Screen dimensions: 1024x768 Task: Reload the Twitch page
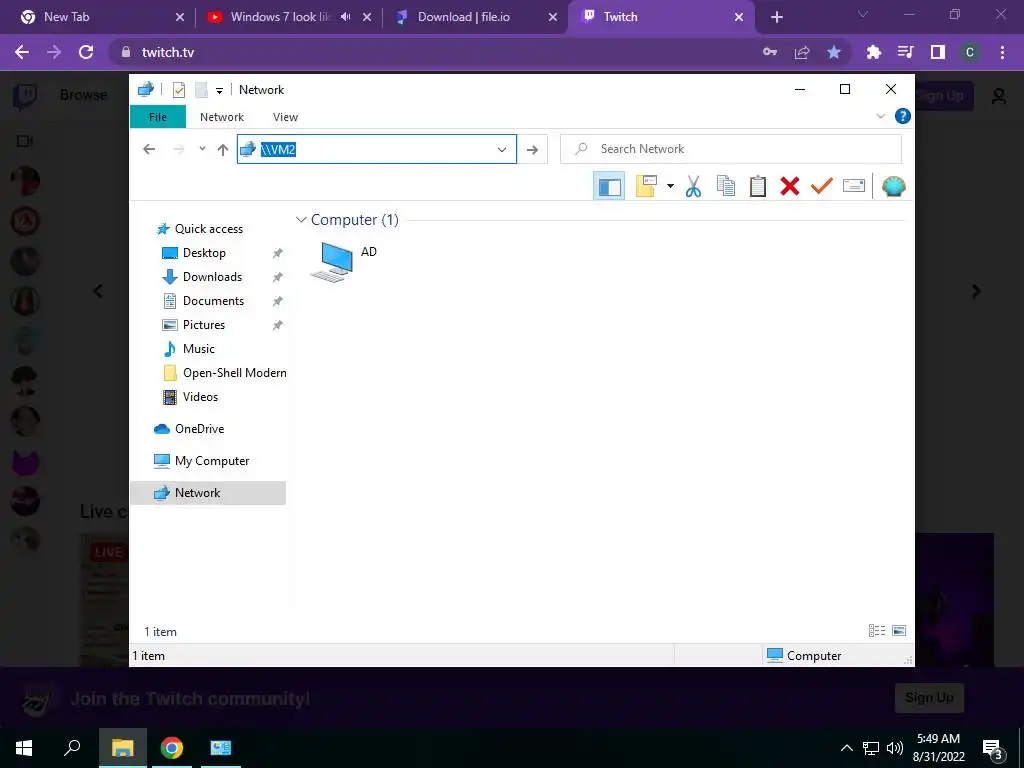pyautogui.click(x=86, y=52)
